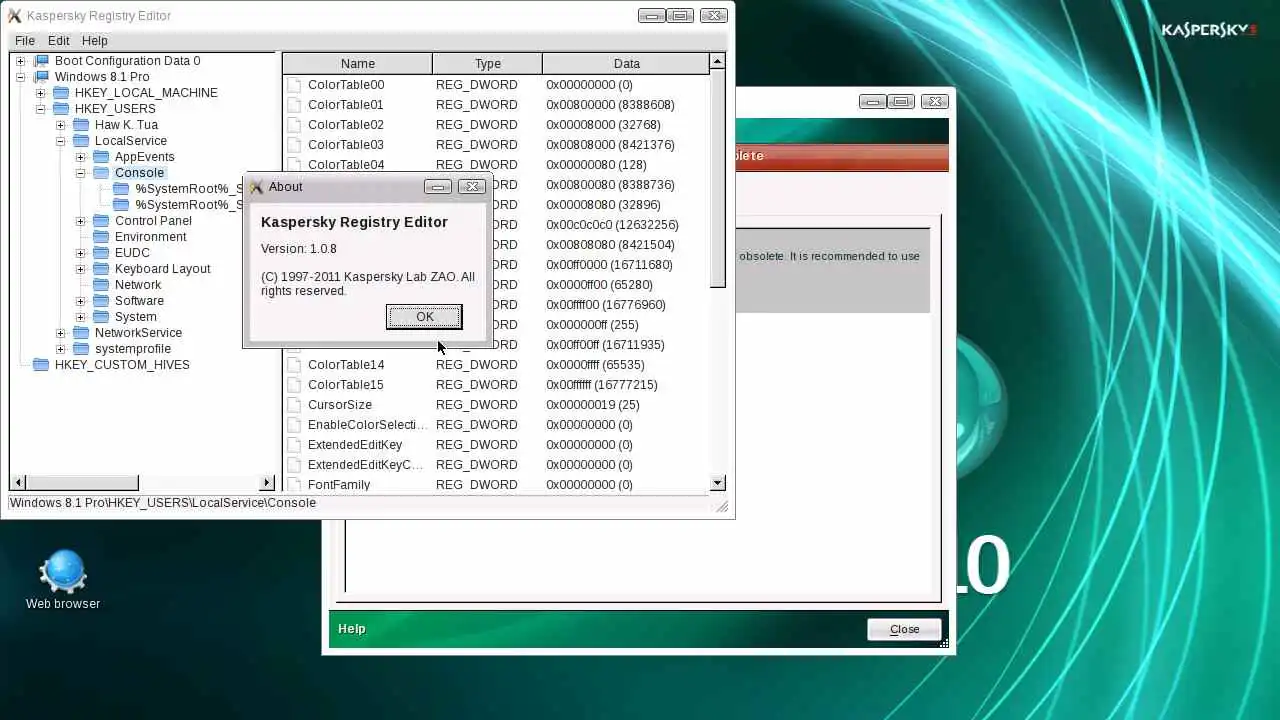Screen dimensions: 1280x720
Task: Click OK in the About dialog
Action: pyautogui.click(x=424, y=317)
